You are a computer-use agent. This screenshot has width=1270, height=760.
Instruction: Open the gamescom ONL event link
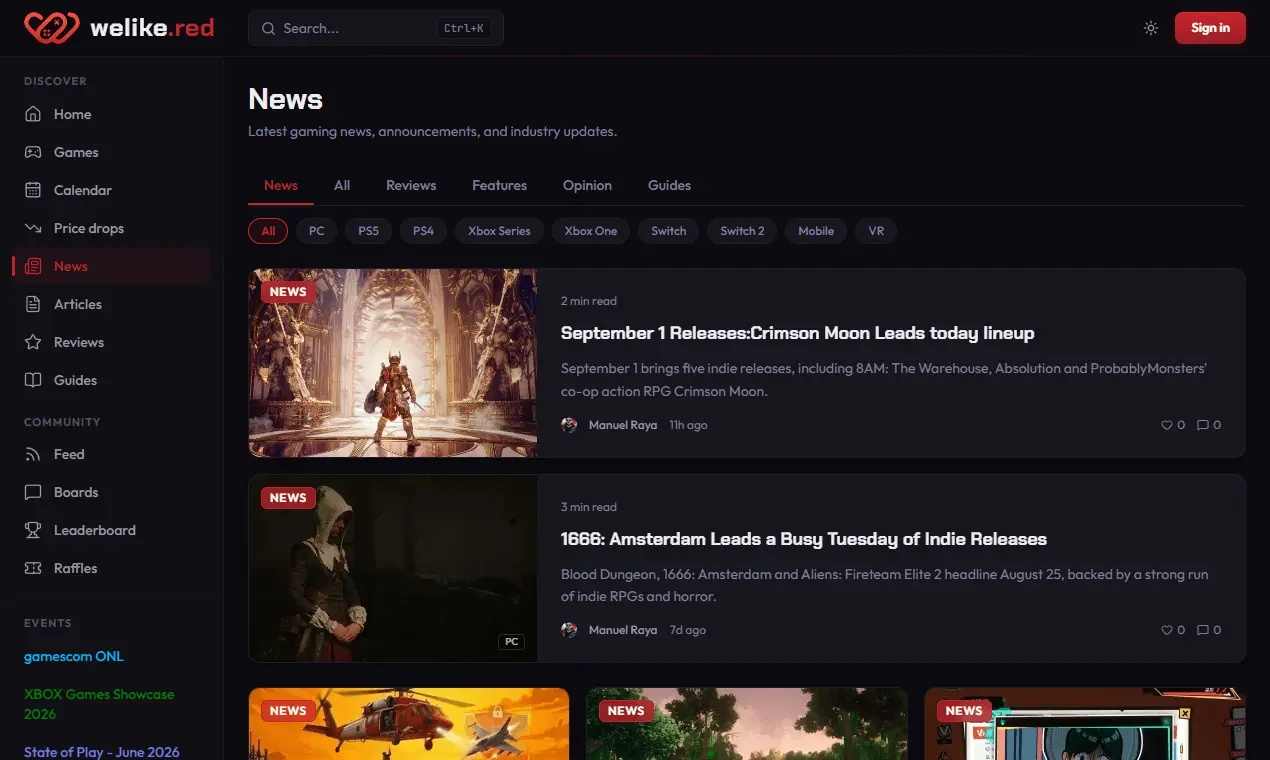click(74, 656)
